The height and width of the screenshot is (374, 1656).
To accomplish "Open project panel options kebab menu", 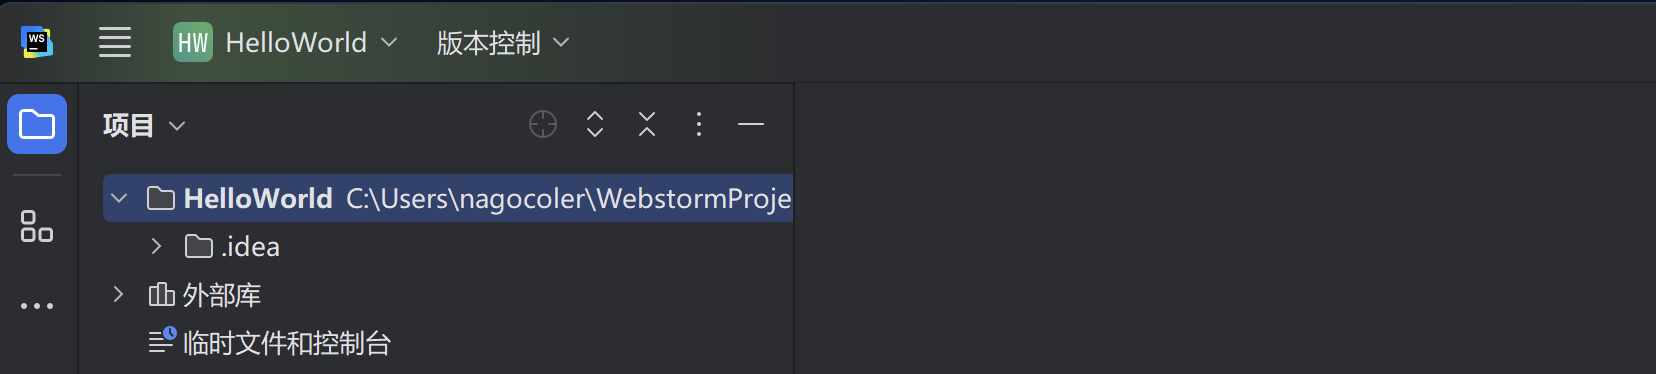I will [699, 124].
